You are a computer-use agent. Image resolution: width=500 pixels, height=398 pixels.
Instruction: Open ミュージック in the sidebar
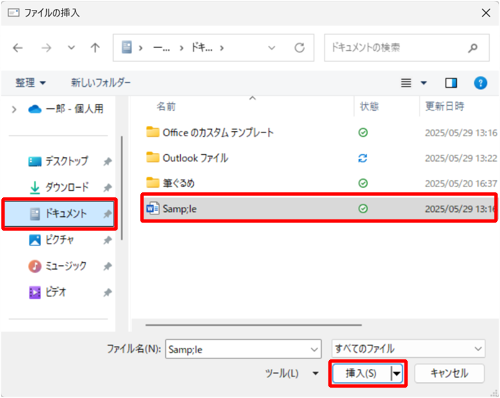(58, 266)
